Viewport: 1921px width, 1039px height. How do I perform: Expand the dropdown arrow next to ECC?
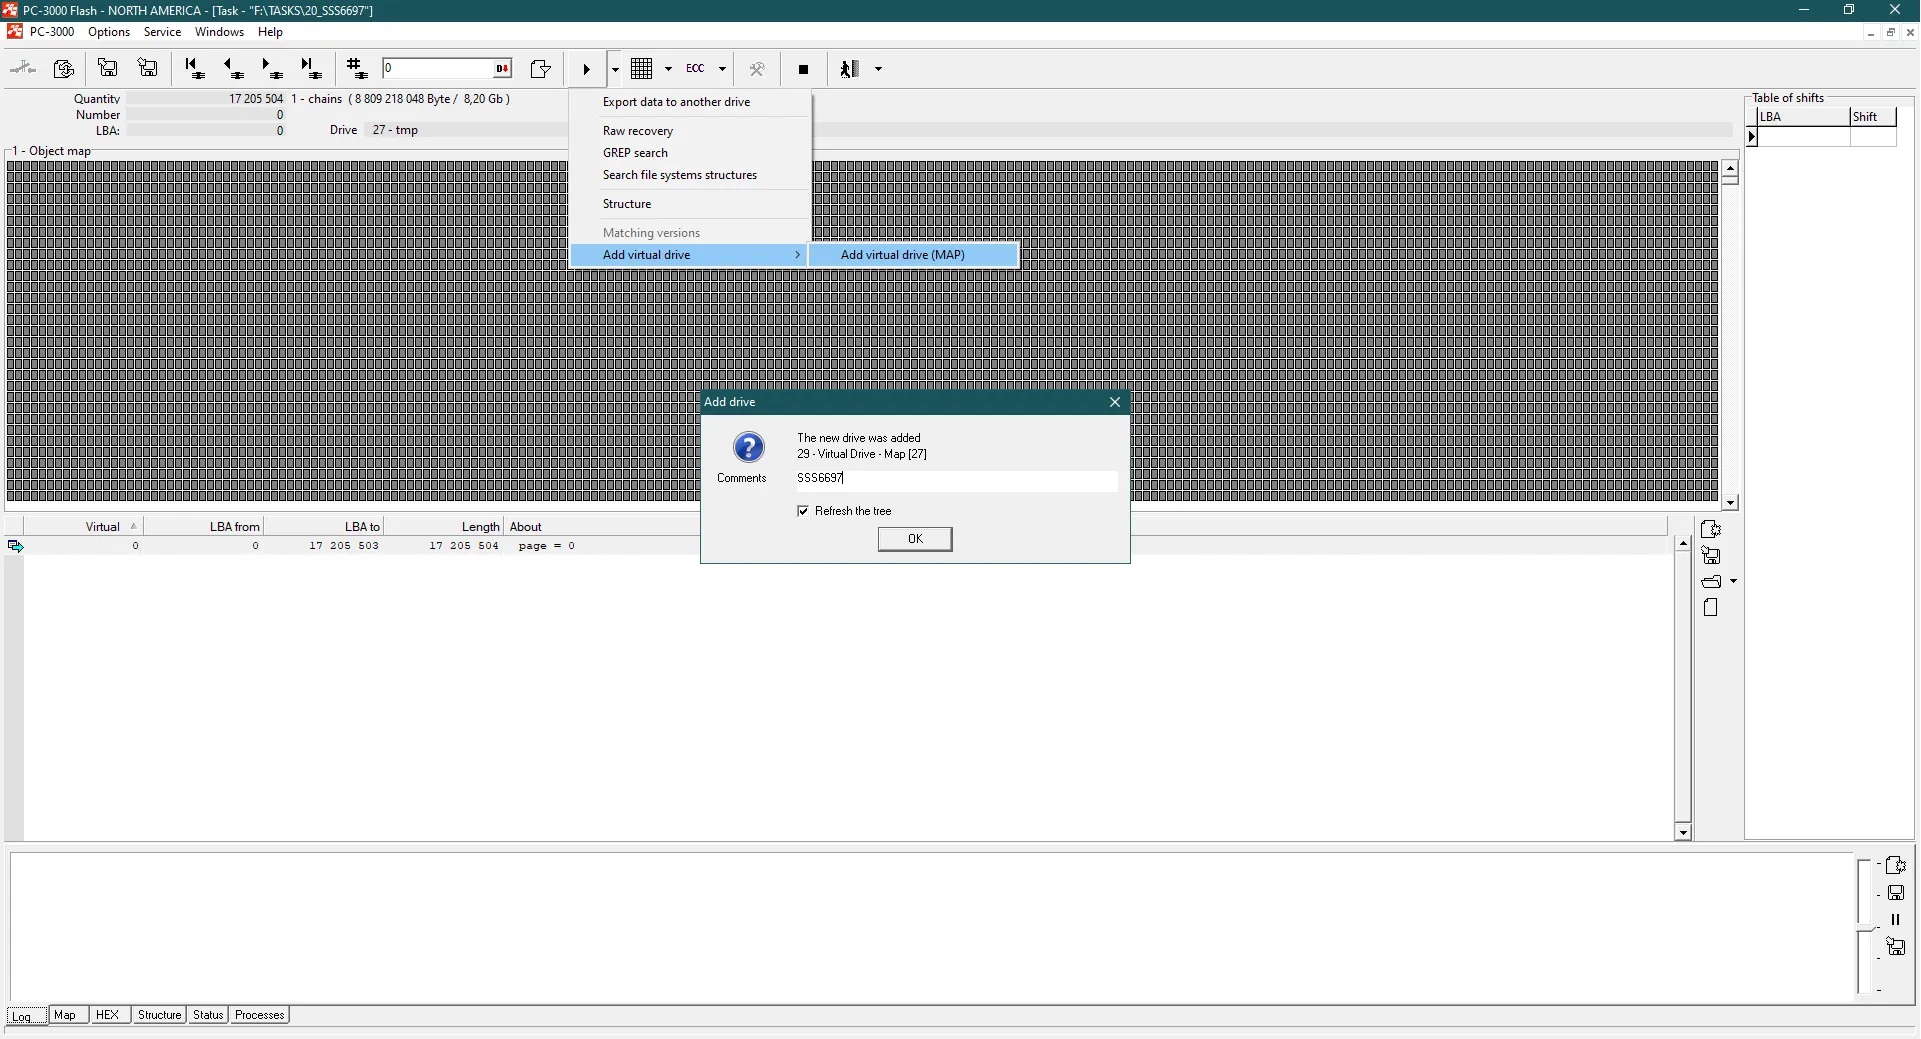point(722,69)
